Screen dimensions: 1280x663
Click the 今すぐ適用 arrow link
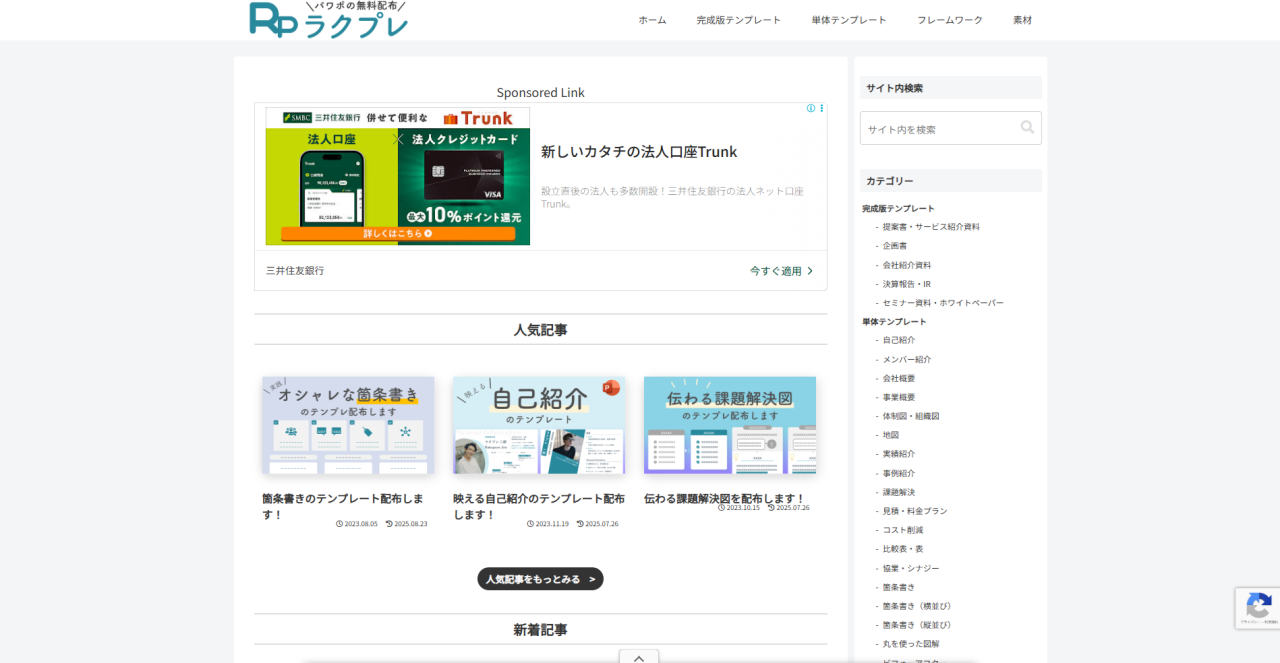click(781, 271)
